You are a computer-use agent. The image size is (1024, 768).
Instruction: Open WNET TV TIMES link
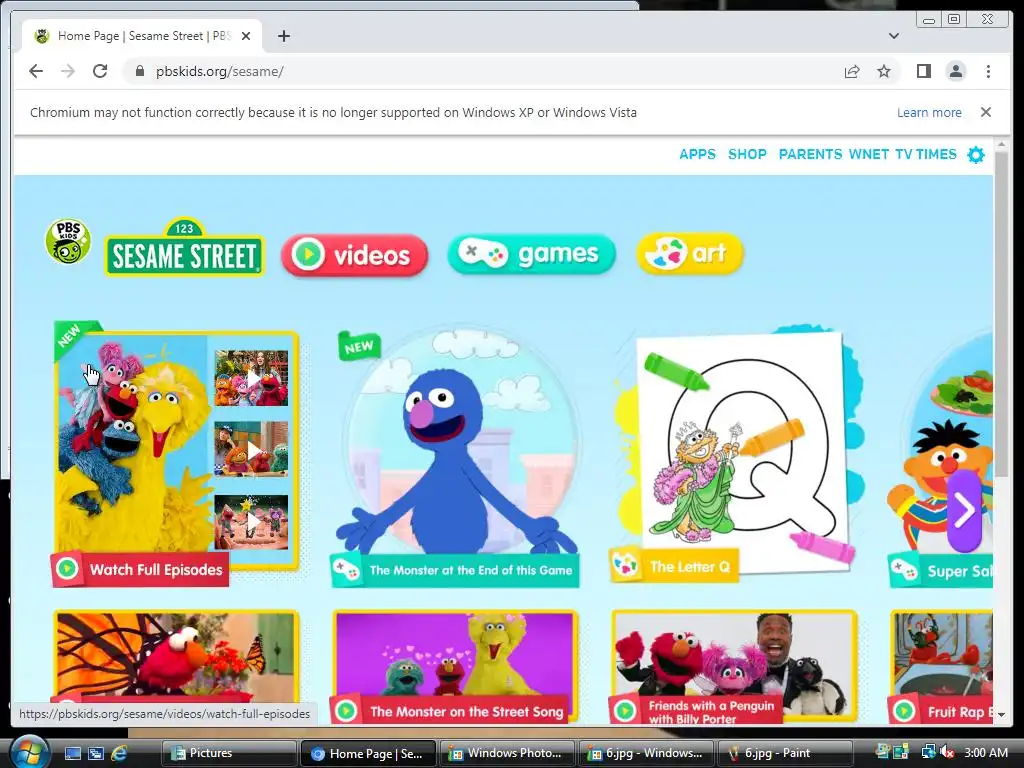tap(903, 154)
